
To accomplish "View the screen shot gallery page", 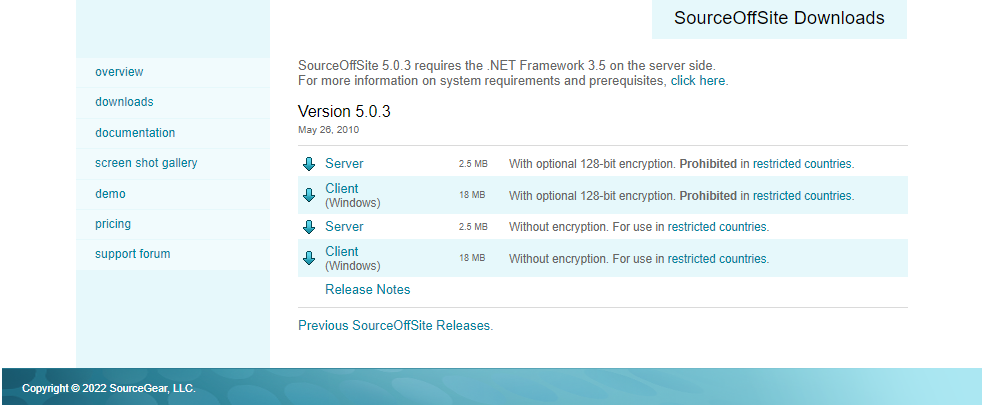I will 146,163.
